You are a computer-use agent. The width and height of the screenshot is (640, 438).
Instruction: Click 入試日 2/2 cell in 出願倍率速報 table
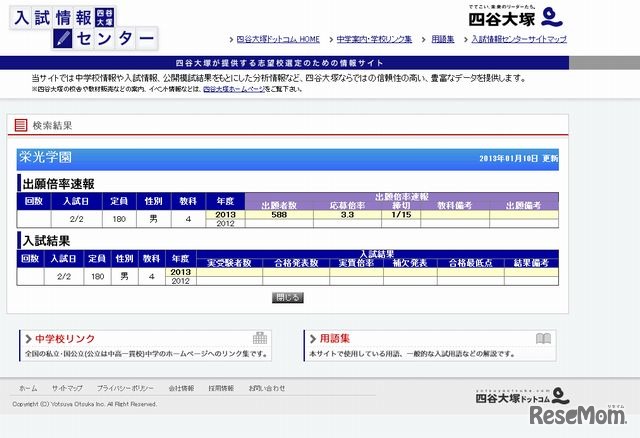tap(76, 219)
